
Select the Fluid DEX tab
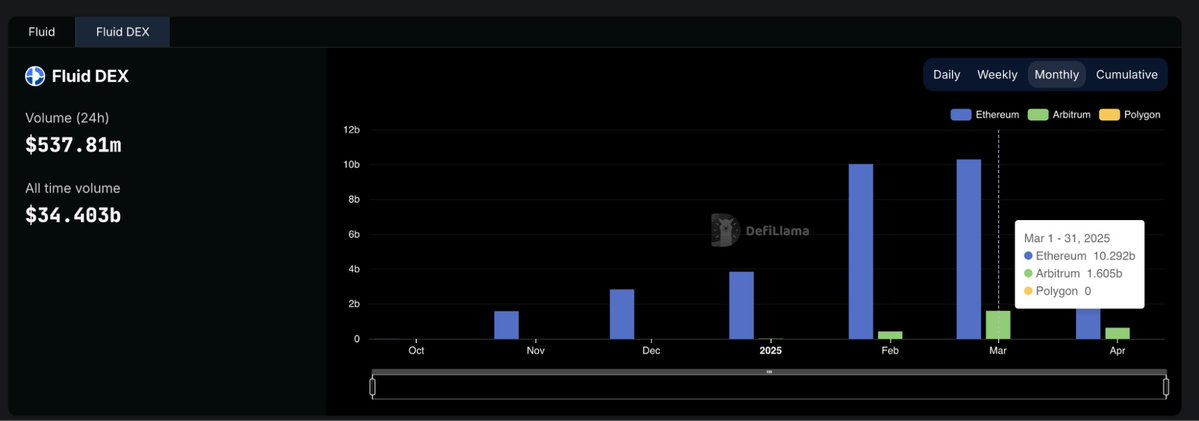(122, 32)
